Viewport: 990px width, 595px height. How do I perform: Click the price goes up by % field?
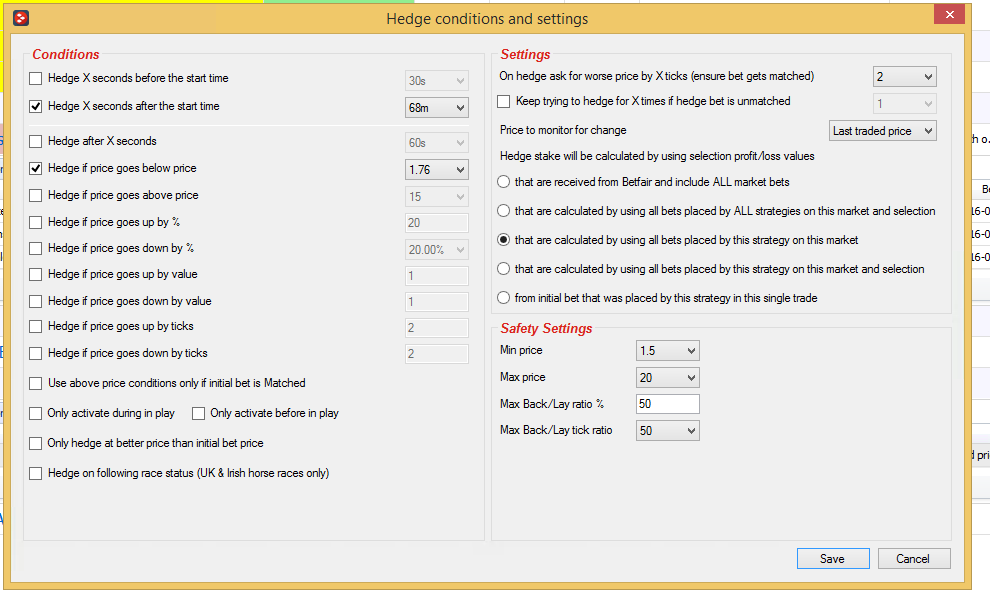(437, 222)
